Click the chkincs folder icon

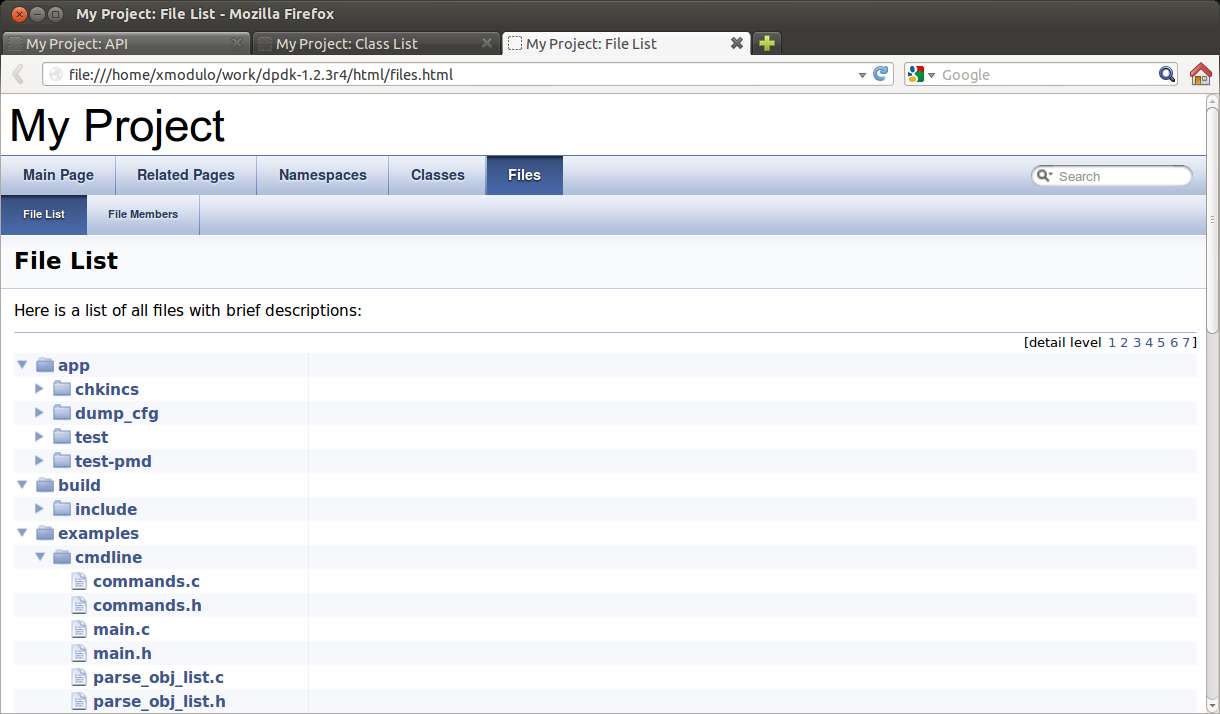click(62, 389)
